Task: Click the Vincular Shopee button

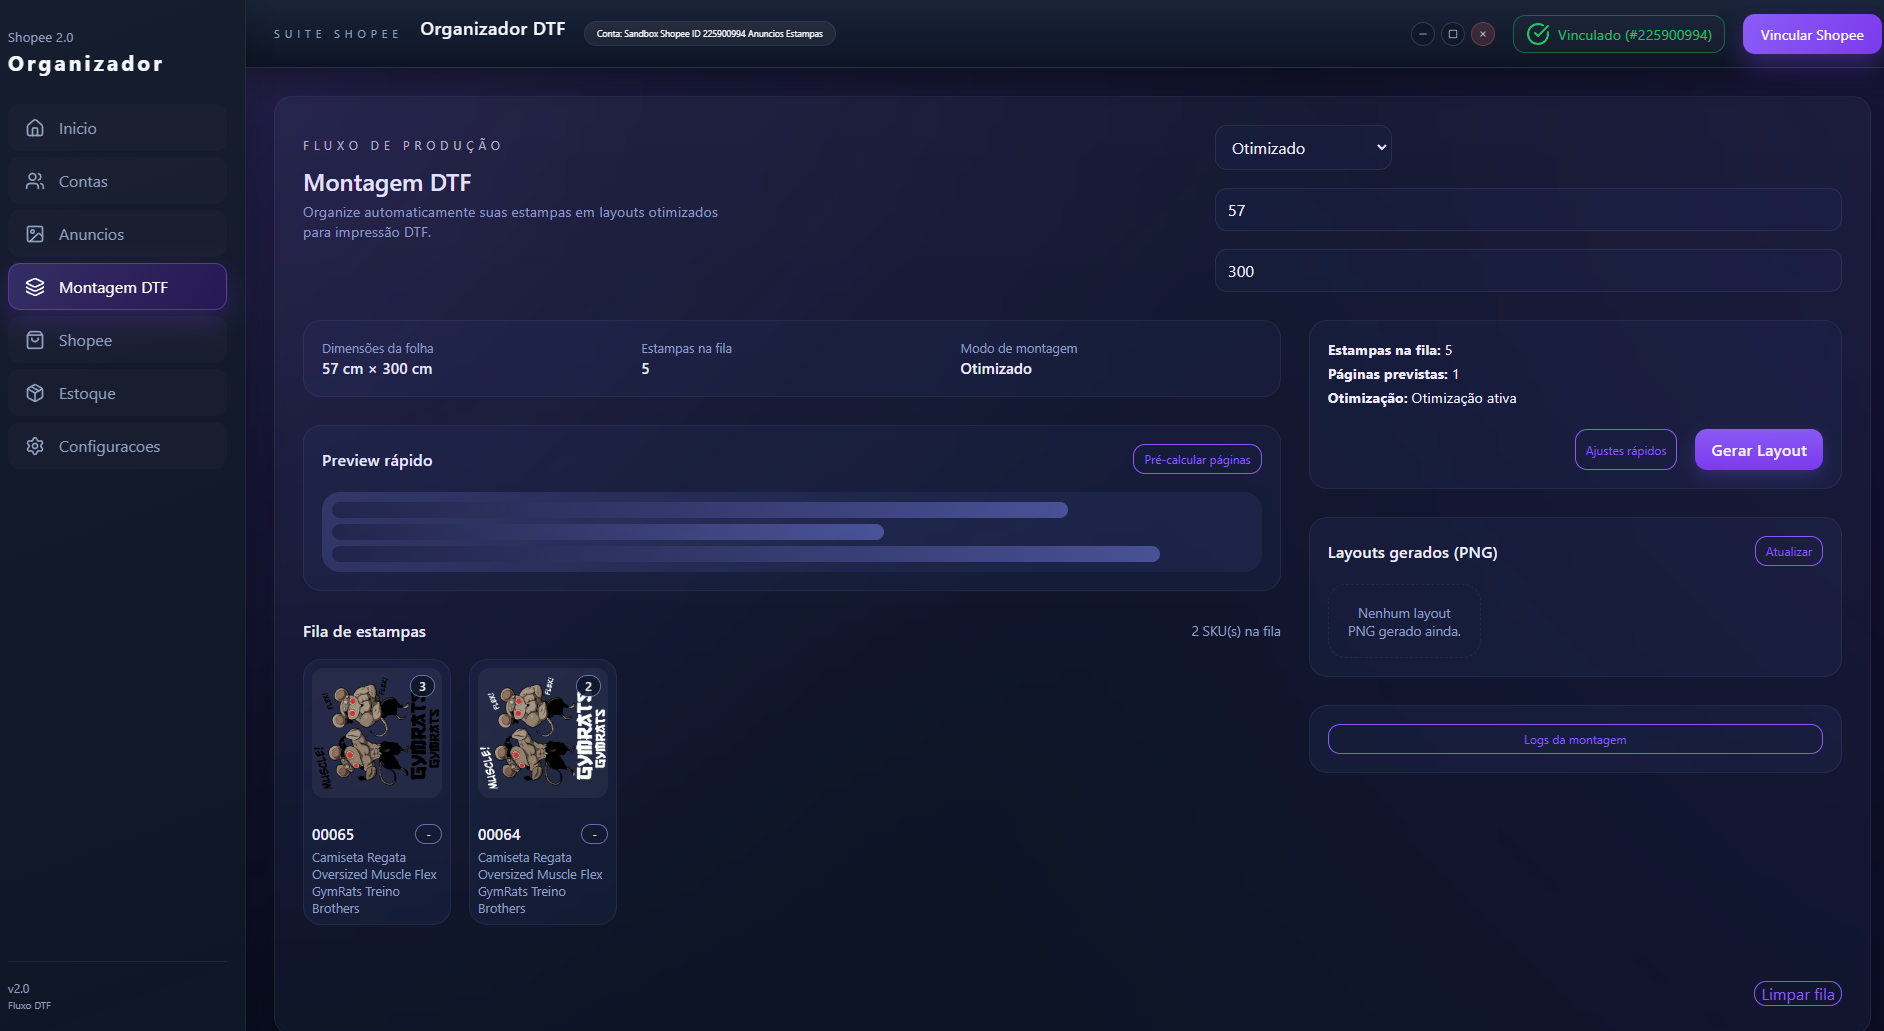Action: pyautogui.click(x=1811, y=35)
